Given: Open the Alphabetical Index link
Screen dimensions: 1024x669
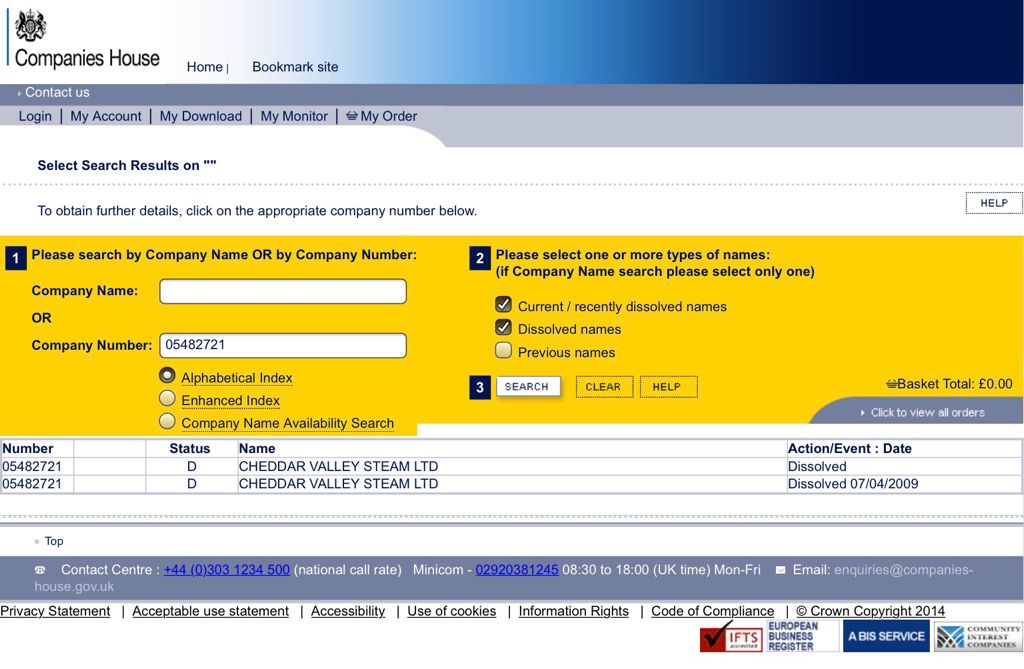Looking at the screenshot, I should coord(237,378).
